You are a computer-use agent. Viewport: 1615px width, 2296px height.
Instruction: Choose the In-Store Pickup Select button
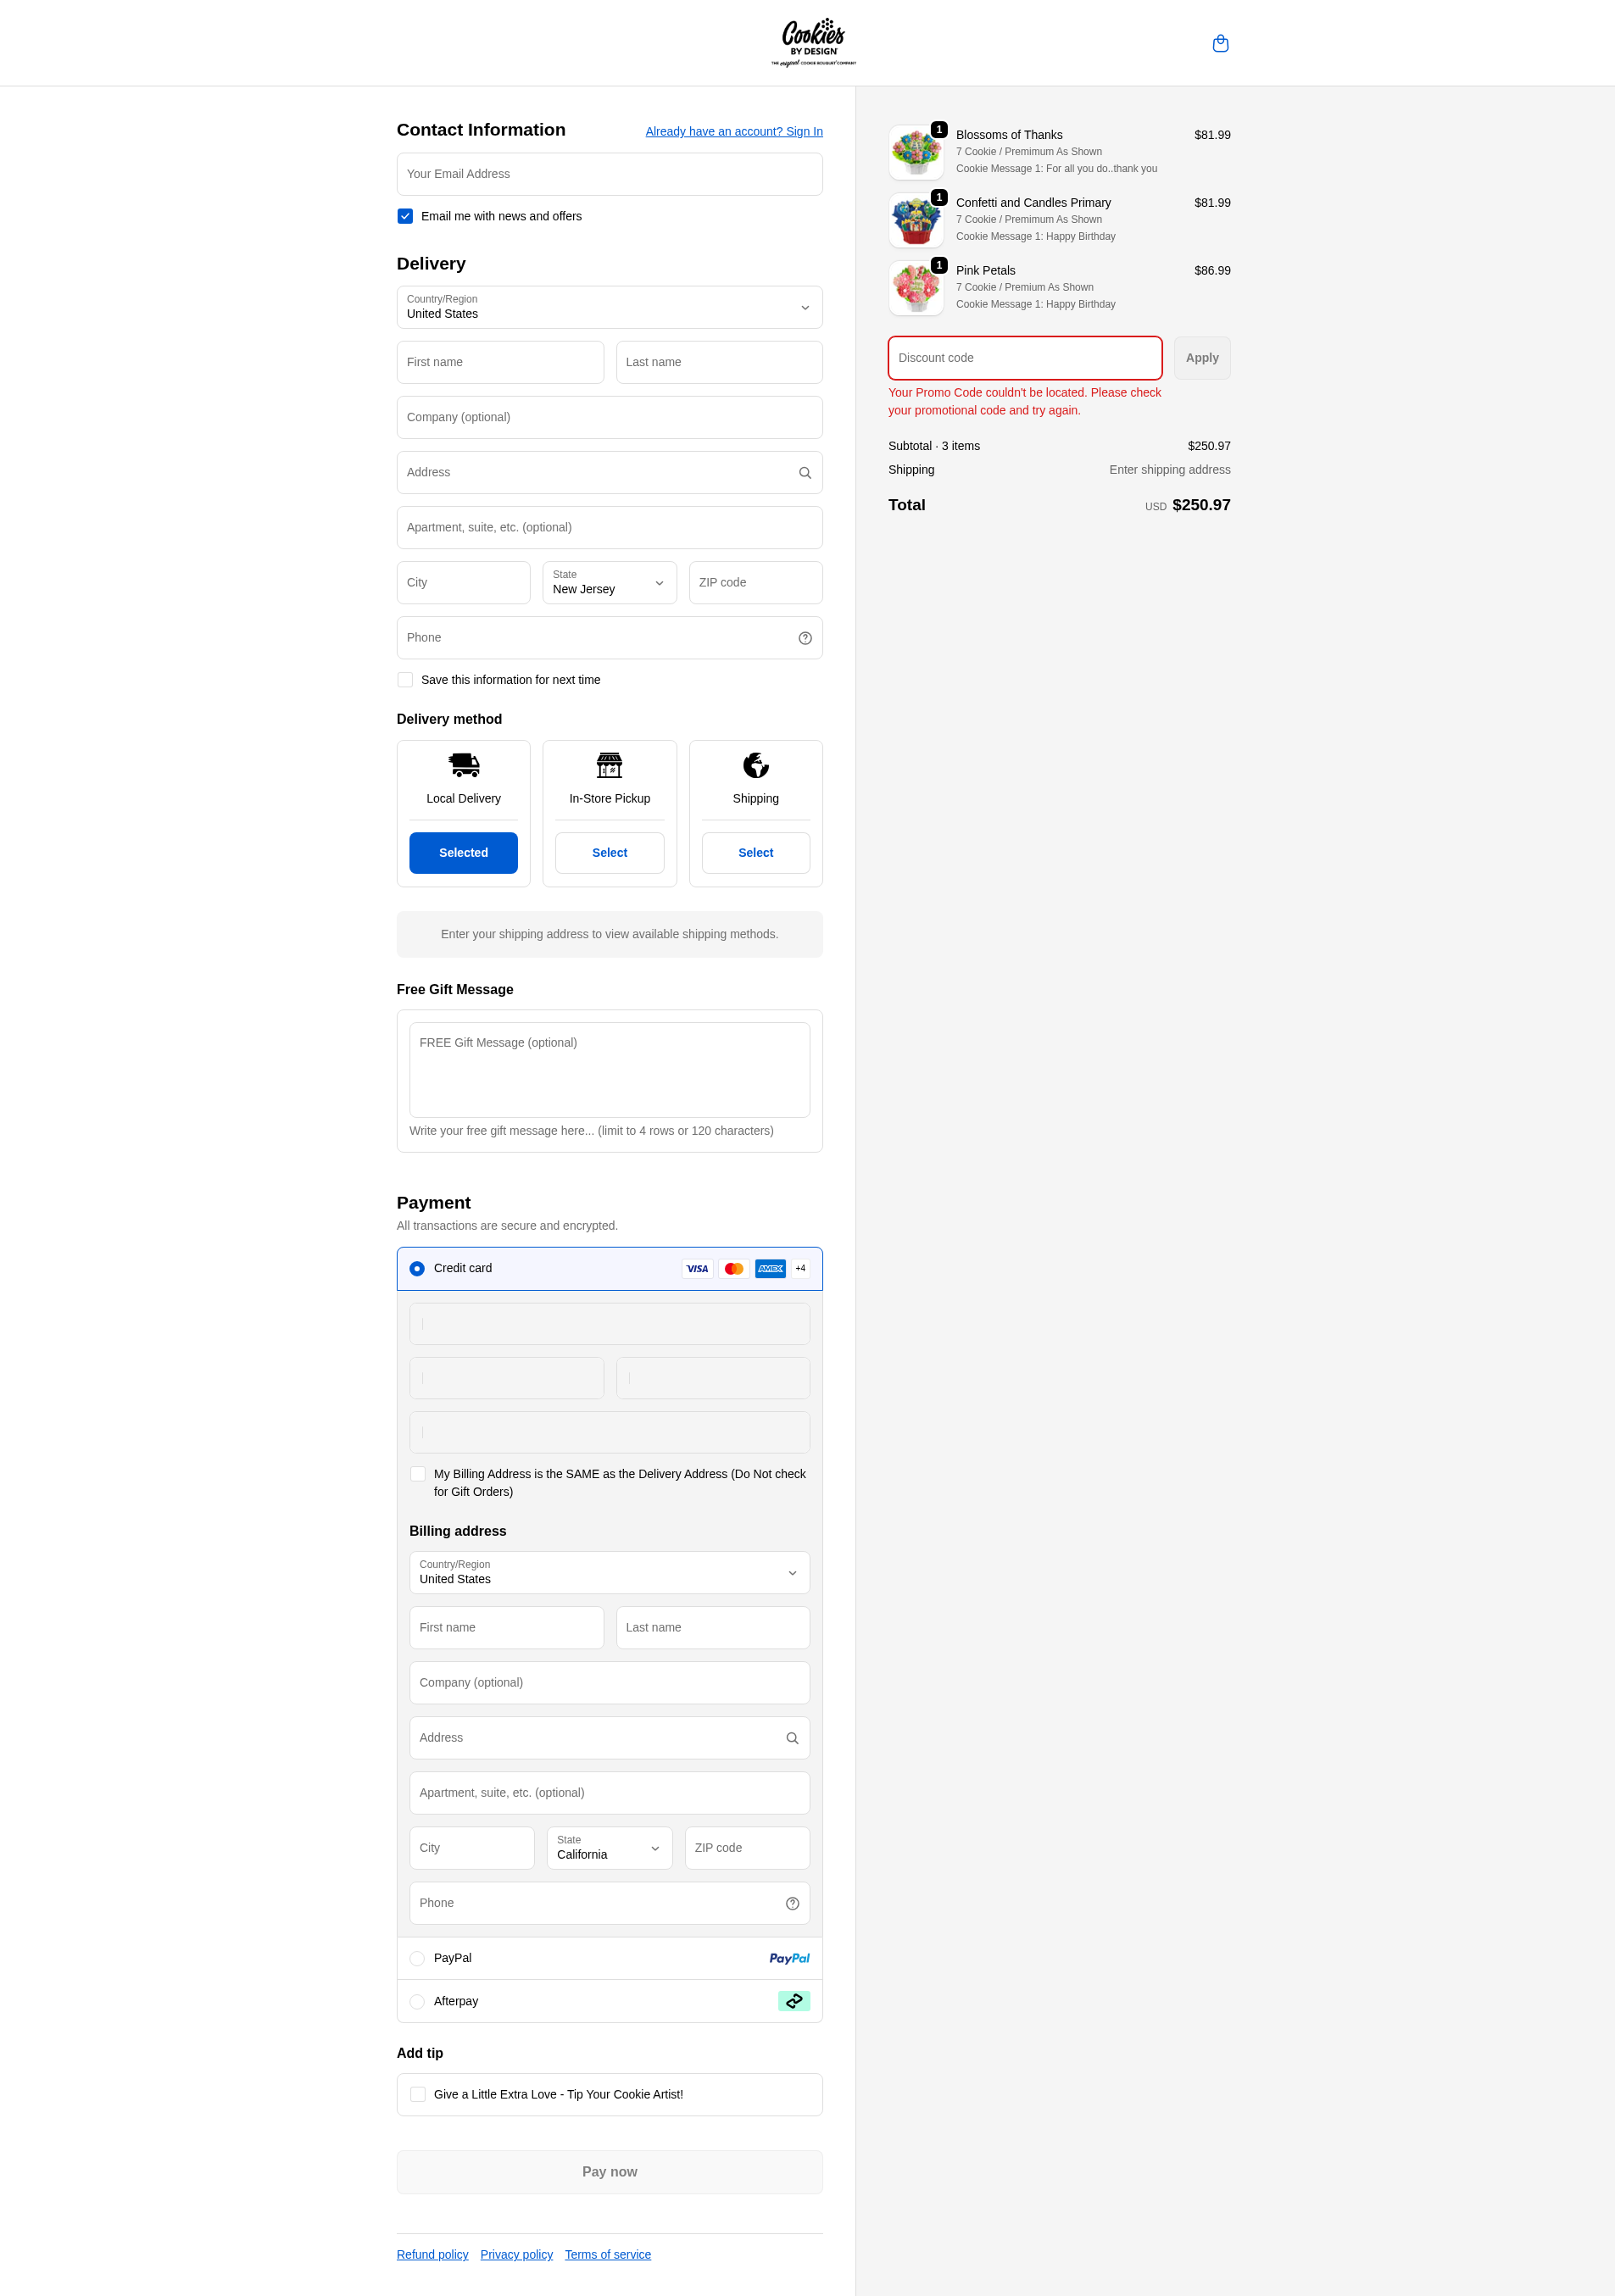coord(609,853)
